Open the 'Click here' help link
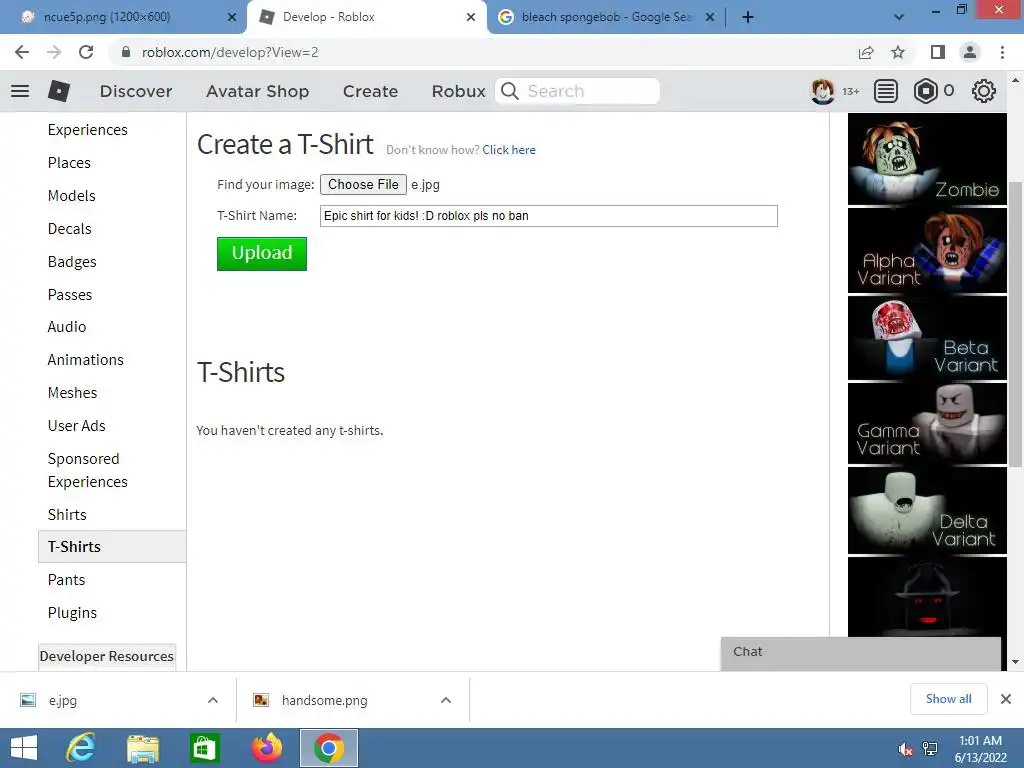 click(509, 150)
